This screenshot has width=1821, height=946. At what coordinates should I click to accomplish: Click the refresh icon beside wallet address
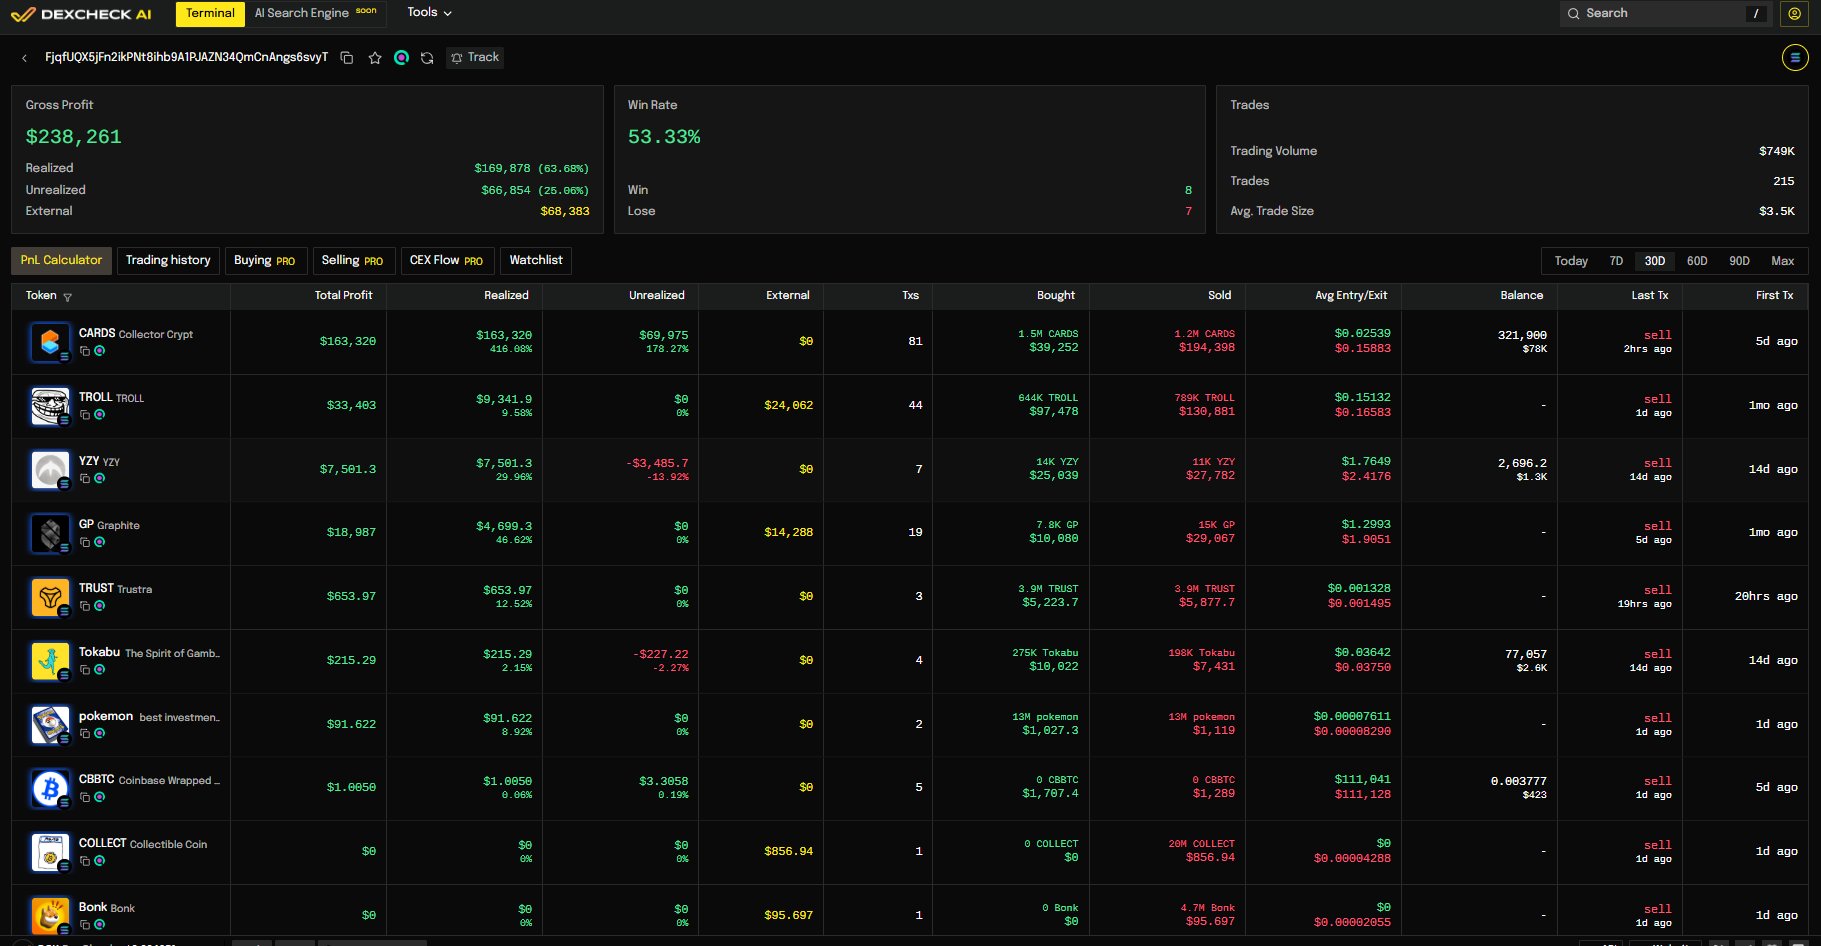coord(427,58)
